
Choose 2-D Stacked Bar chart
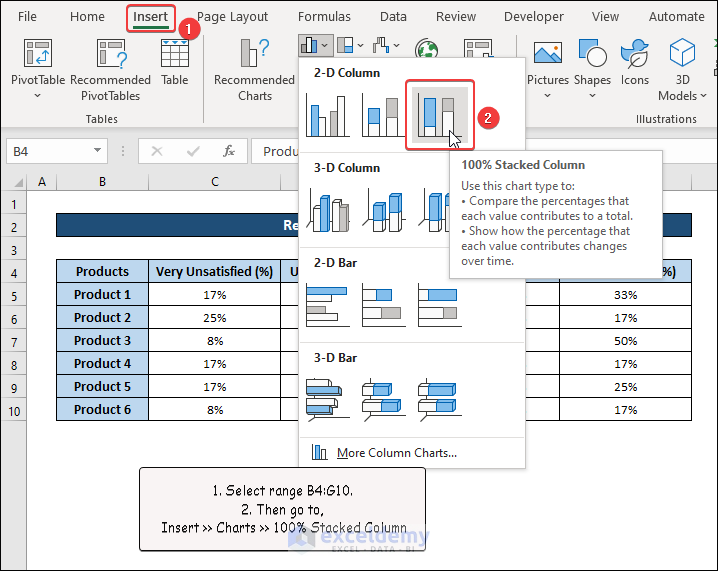coord(384,305)
